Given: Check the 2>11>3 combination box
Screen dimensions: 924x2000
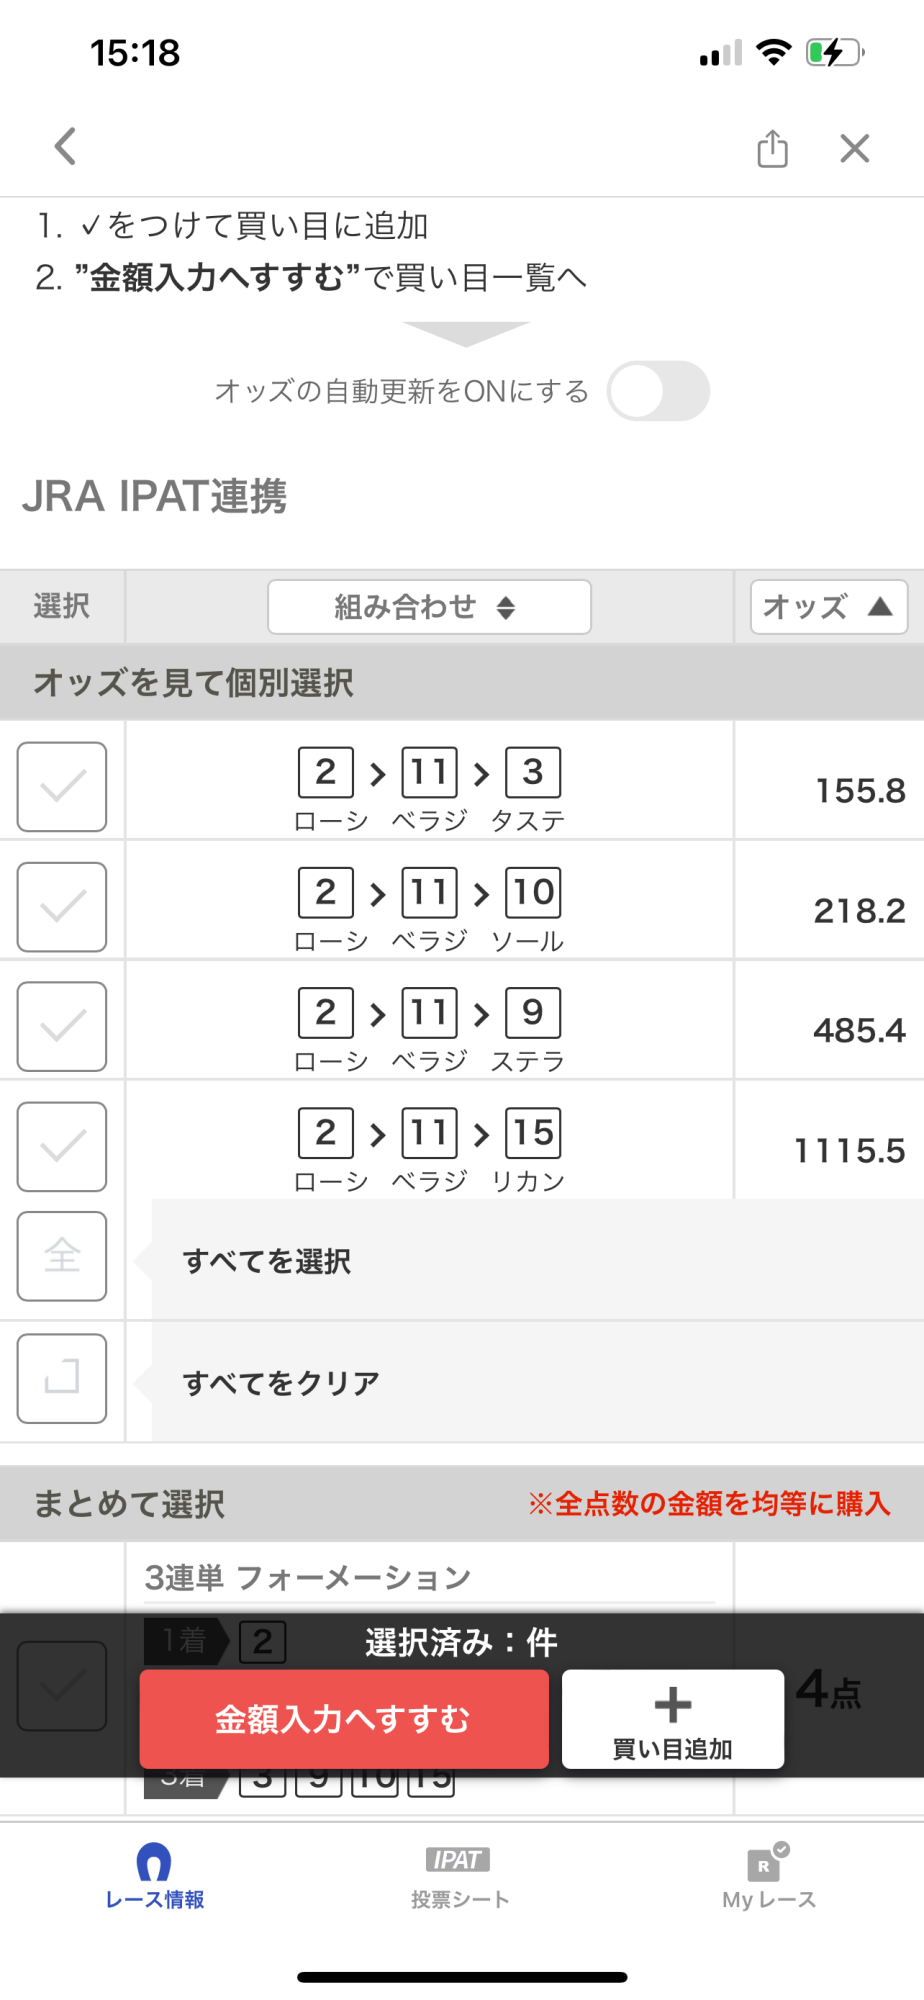Looking at the screenshot, I should pyautogui.click(x=62, y=787).
